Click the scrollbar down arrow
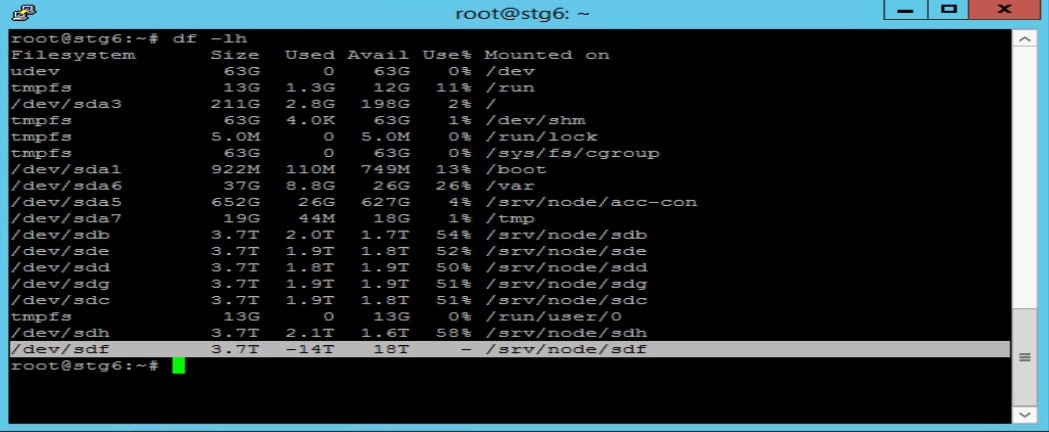This screenshot has width=1049, height=432. (x=1024, y=415)
